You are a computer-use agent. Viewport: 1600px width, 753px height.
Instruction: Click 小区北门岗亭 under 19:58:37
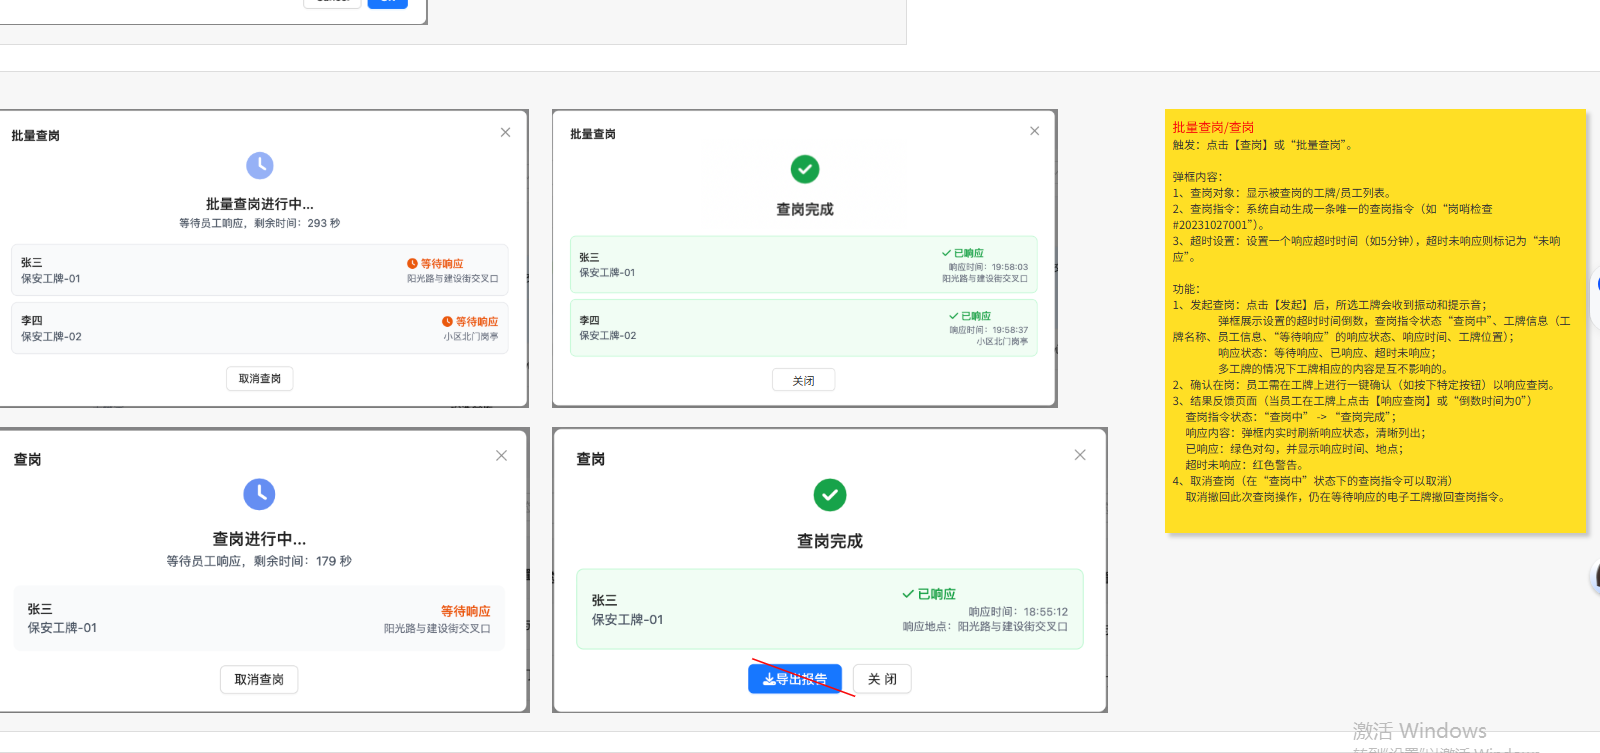1002,342
